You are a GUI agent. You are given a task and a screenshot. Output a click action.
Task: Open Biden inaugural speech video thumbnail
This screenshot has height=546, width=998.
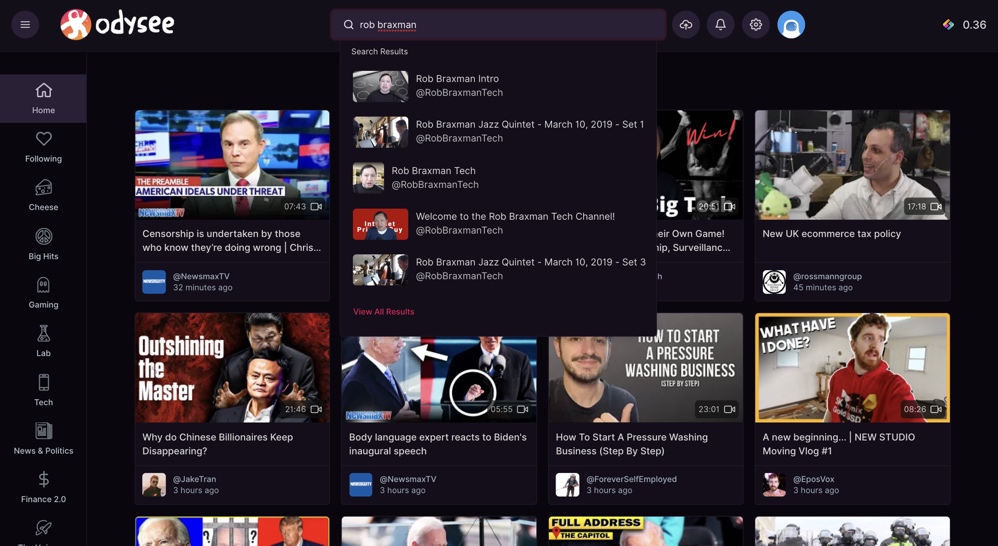click(x=439, y=379)
